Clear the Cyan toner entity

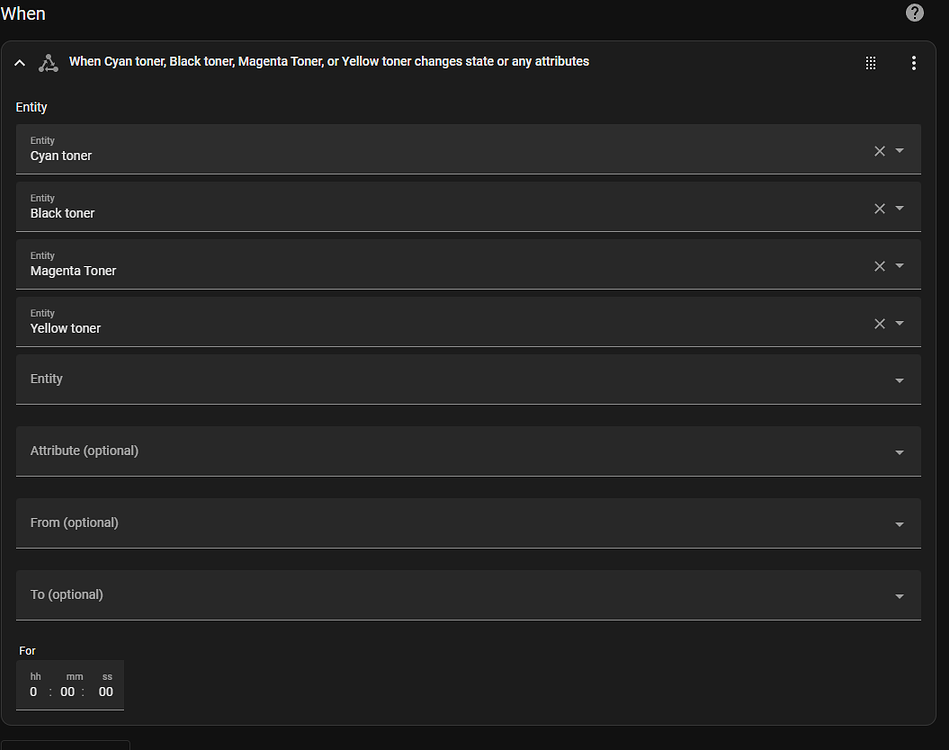coord(879,151)
